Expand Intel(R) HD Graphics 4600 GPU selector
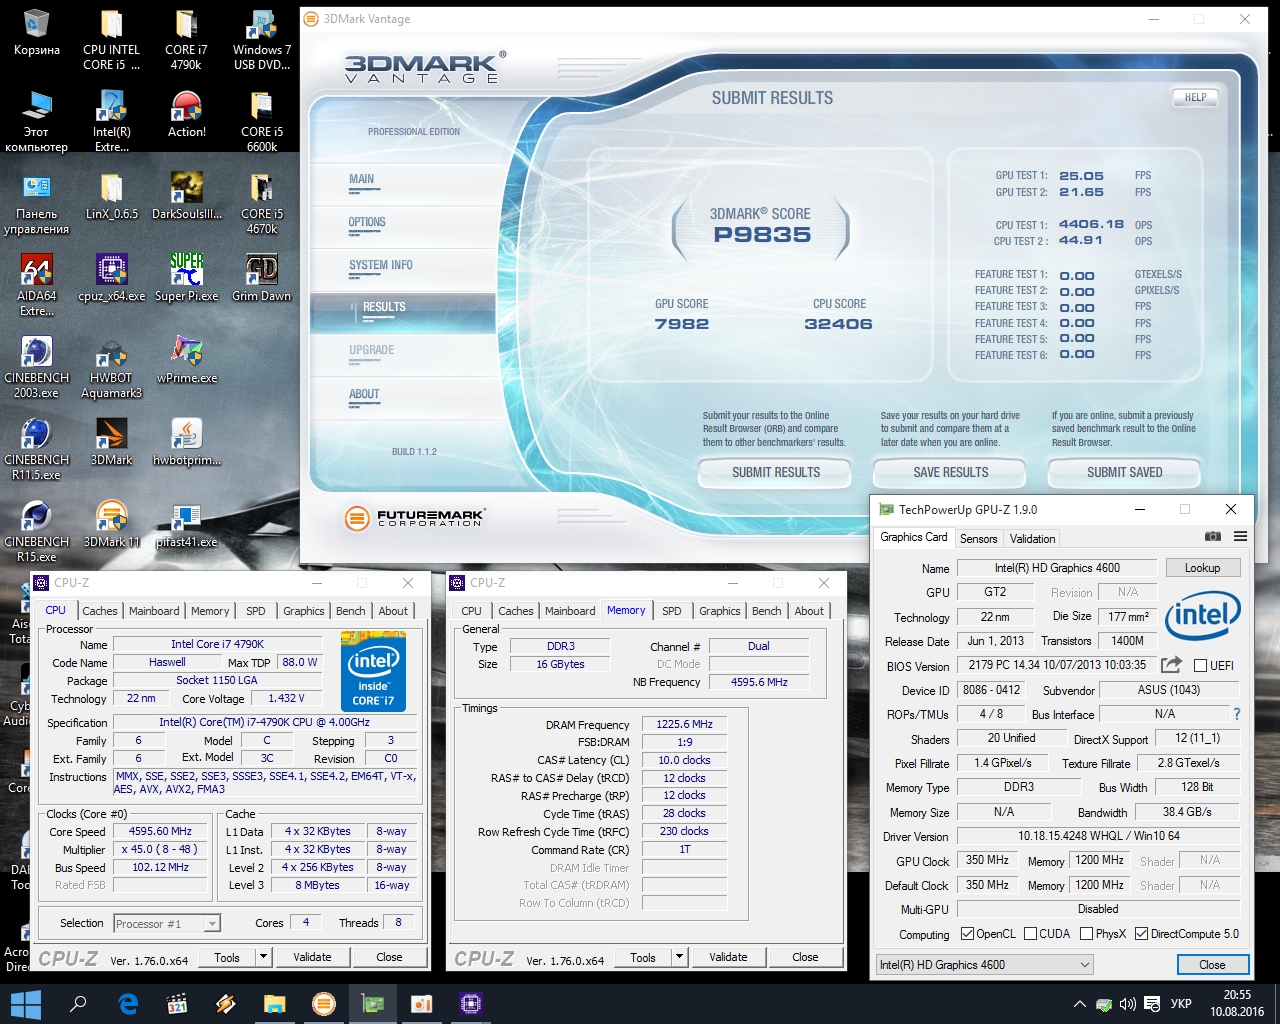The width and height of the screenshot is (1280, 1024). [x=985, y=965]
